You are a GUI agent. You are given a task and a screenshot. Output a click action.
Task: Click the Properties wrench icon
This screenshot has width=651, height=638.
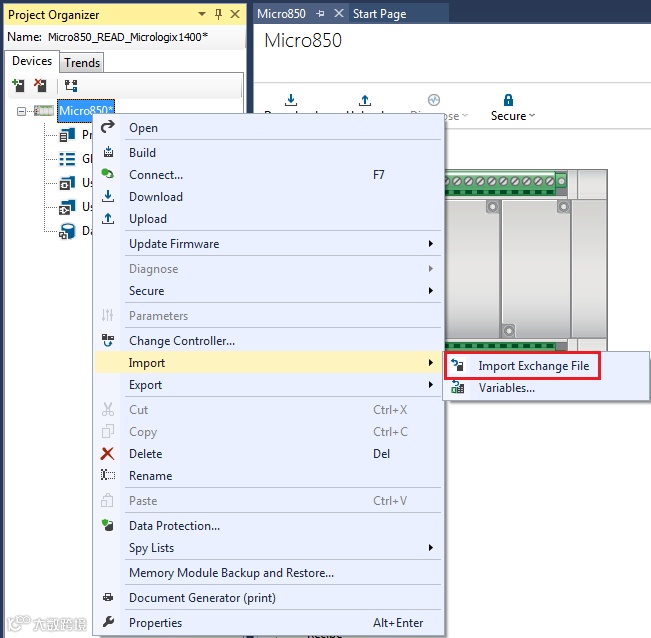coord(108,621)
